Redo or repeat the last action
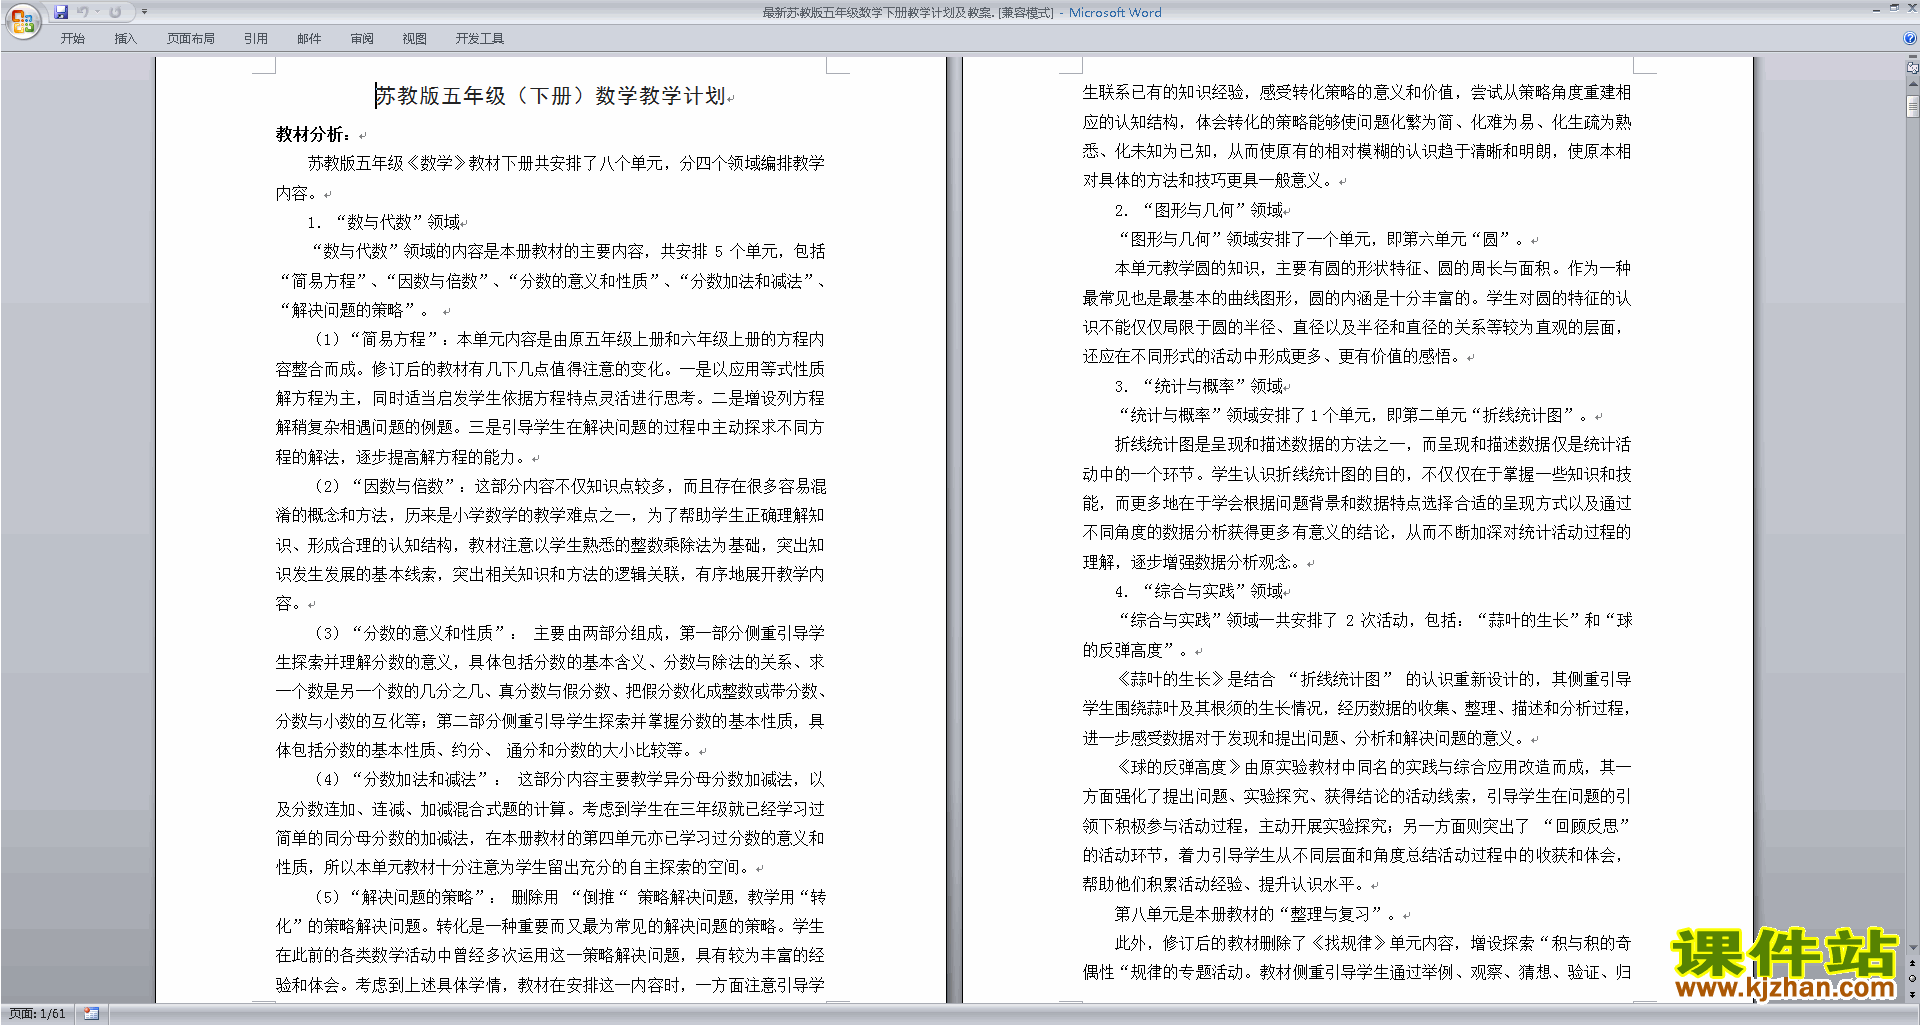This screenshot has height=1025, width=1920. [115, 12]
